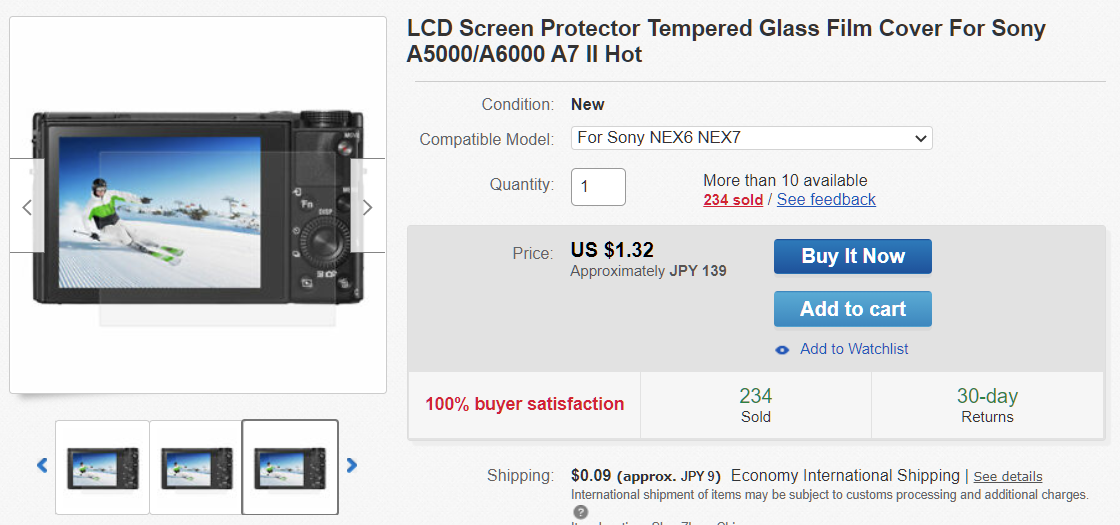The image size is (1120, 525).
Task: Click the 100% buyer satisfaction text
Action: coord(524,405)
